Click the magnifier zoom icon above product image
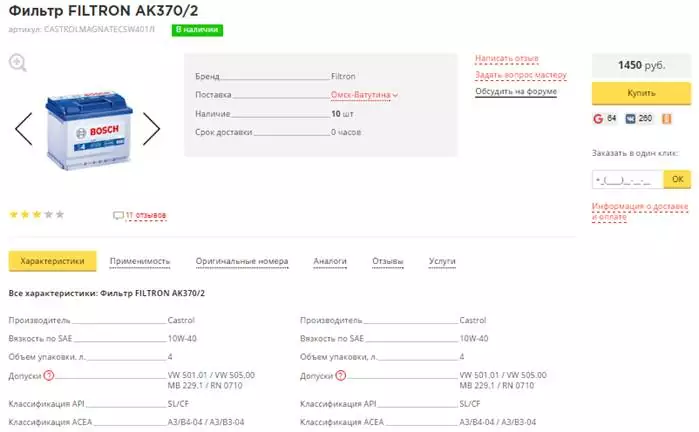 (x=18, y=63)
